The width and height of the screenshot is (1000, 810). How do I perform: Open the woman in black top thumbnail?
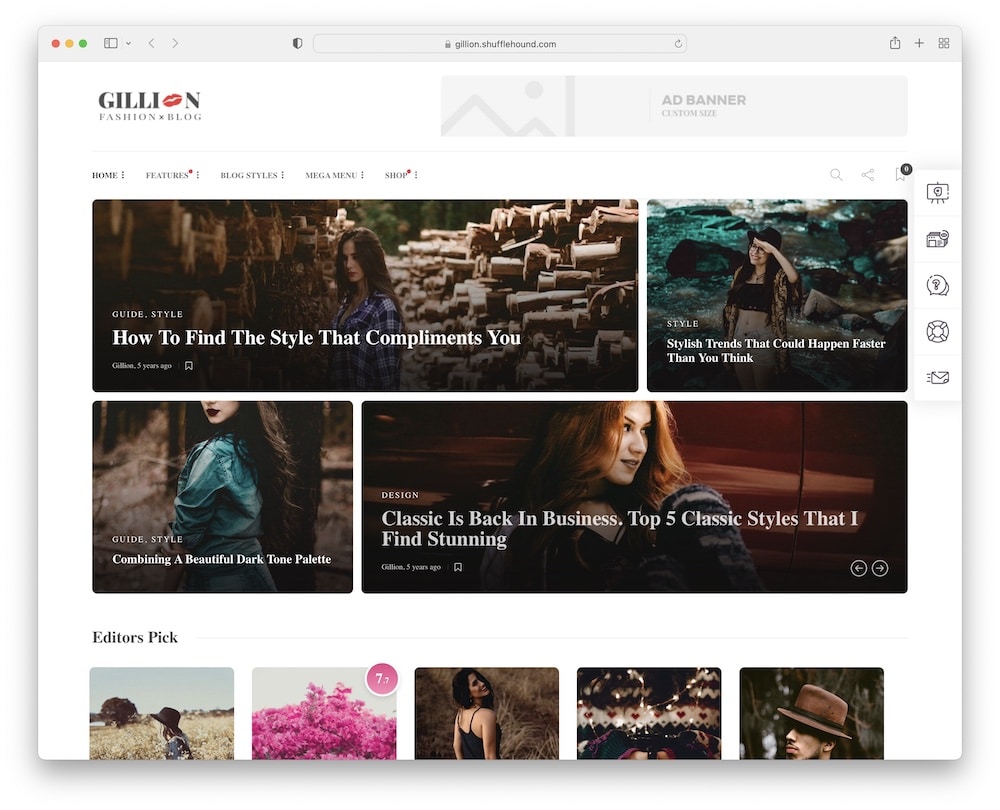487,713
